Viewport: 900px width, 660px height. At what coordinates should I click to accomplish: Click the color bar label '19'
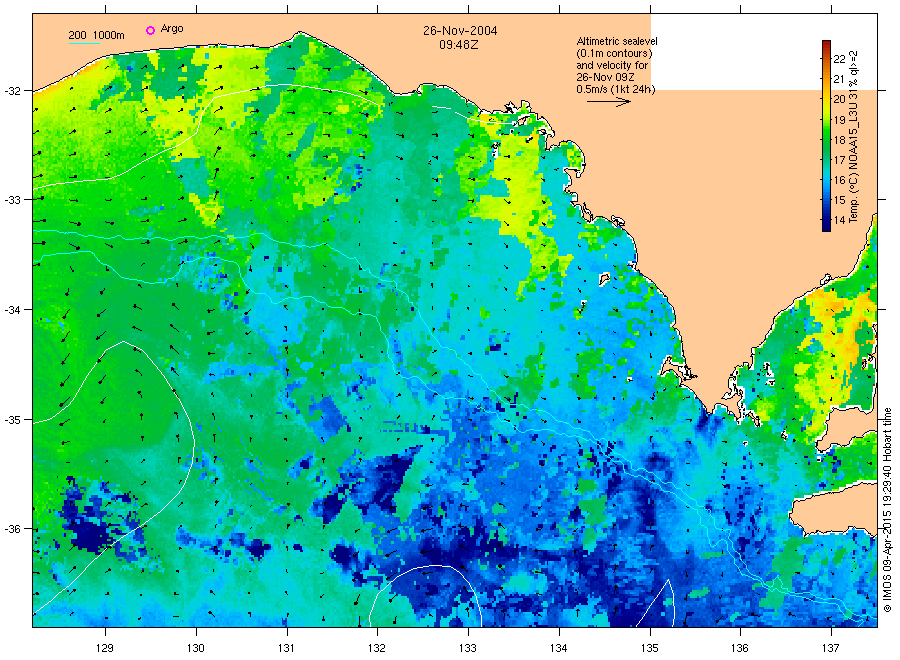839,120
